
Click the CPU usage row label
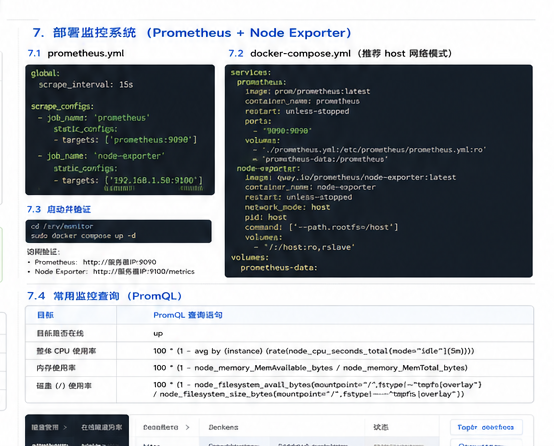pyautogui.click(x=66, y=351)
